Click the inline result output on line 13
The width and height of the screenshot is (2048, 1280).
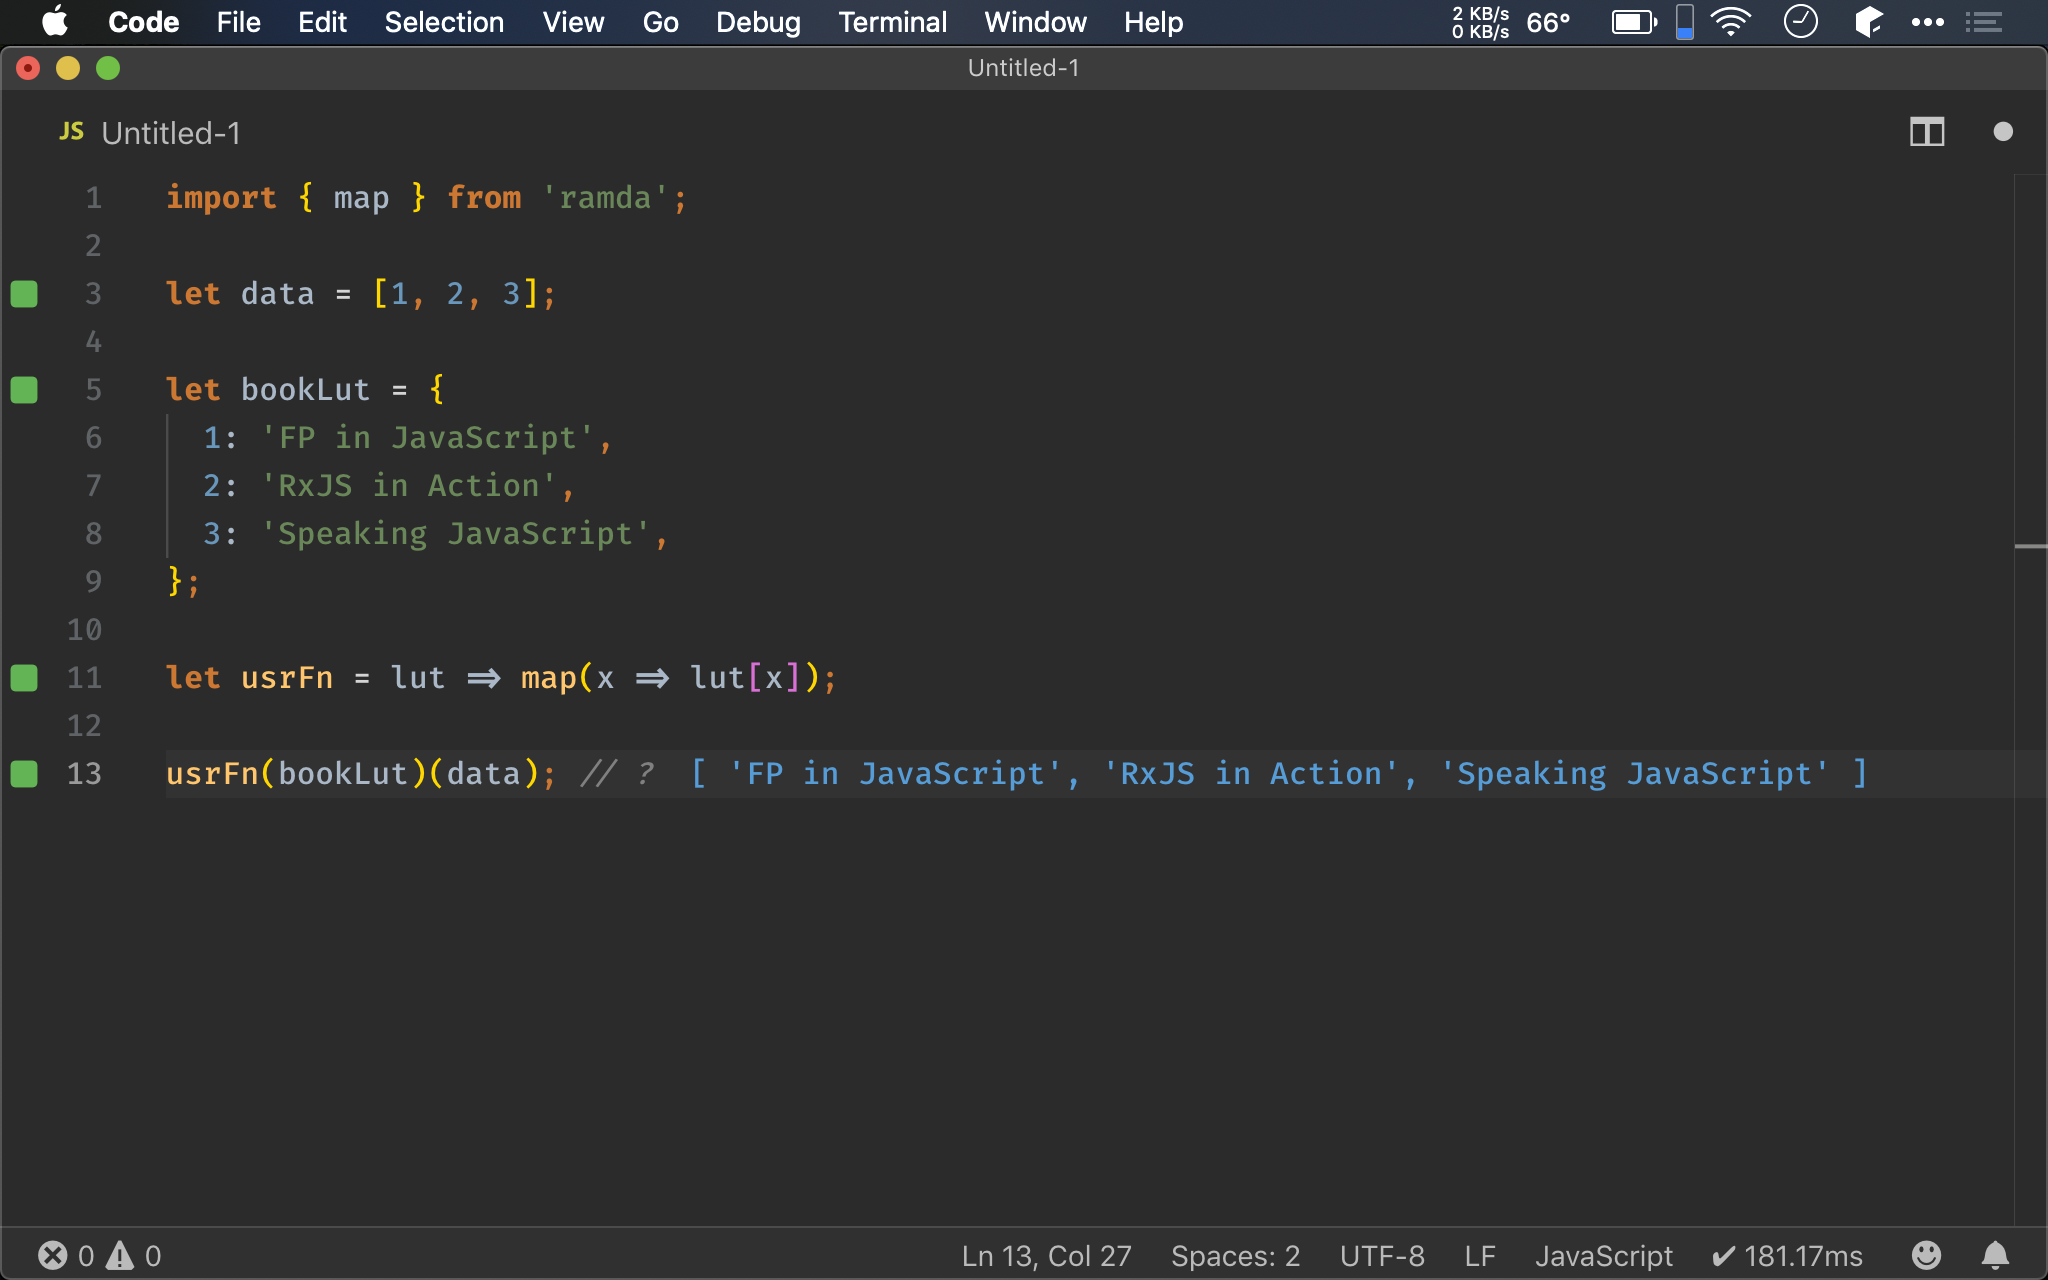point(1279,774)
